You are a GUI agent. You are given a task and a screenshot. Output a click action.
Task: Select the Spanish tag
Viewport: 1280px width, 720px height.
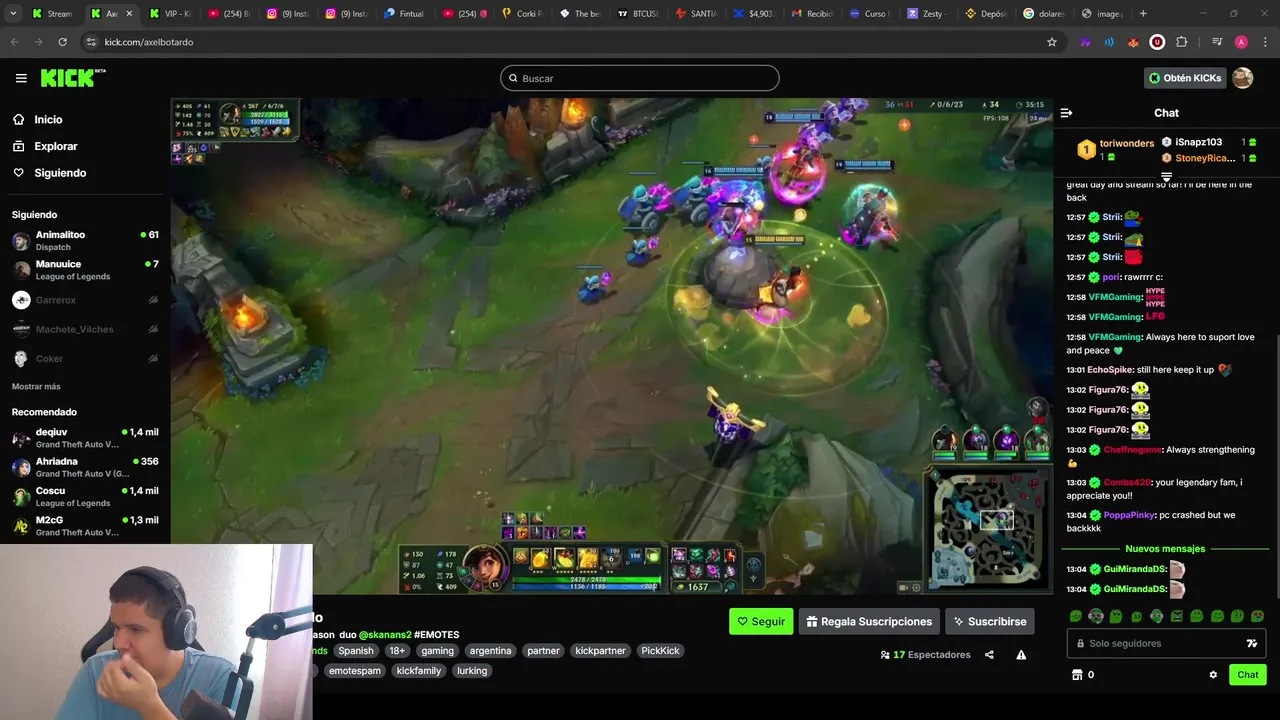(x=355, y=651)
